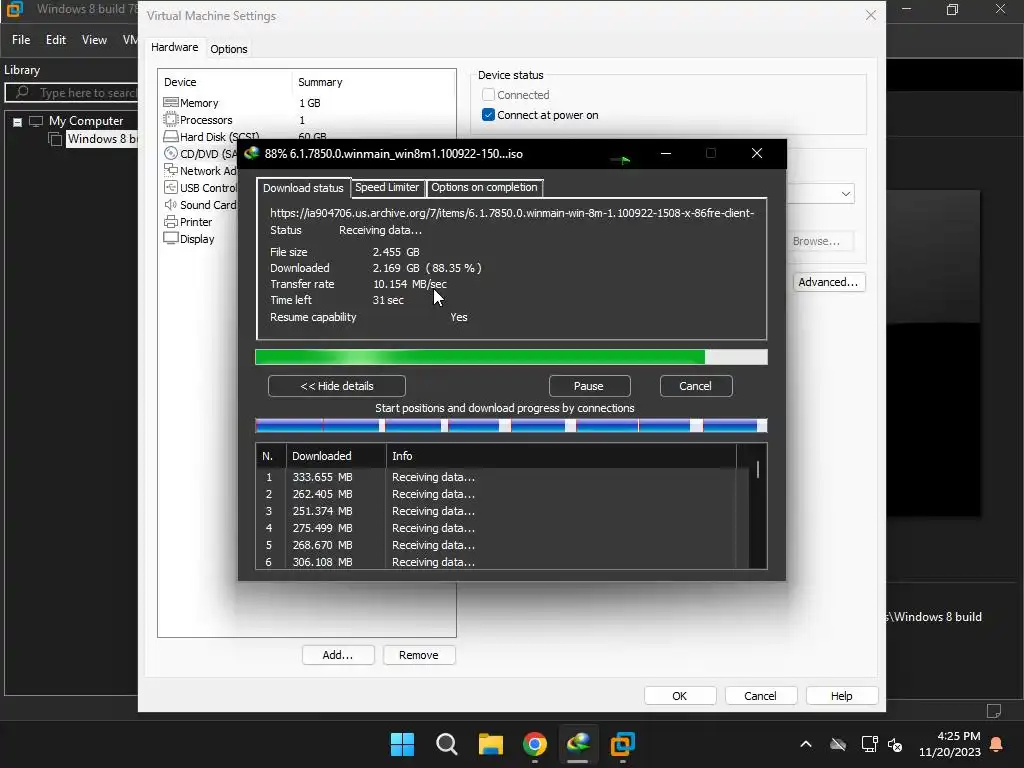Viewport: 1024px width, 768px height.
Task: Pause the download
Action: pos(589,386)
